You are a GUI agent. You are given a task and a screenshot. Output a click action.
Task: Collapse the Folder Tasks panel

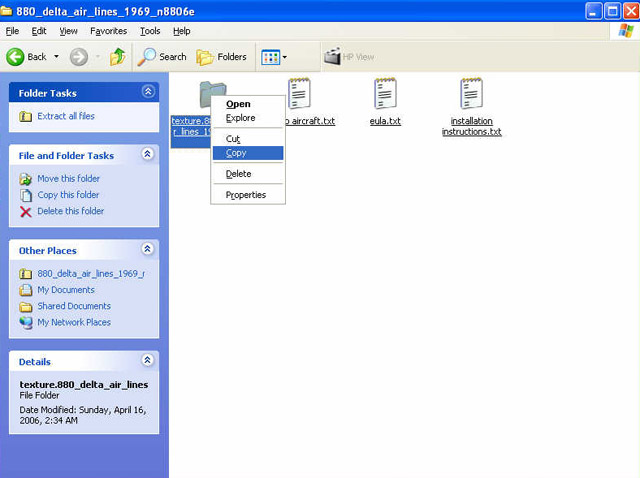click(x=148, y=91)
